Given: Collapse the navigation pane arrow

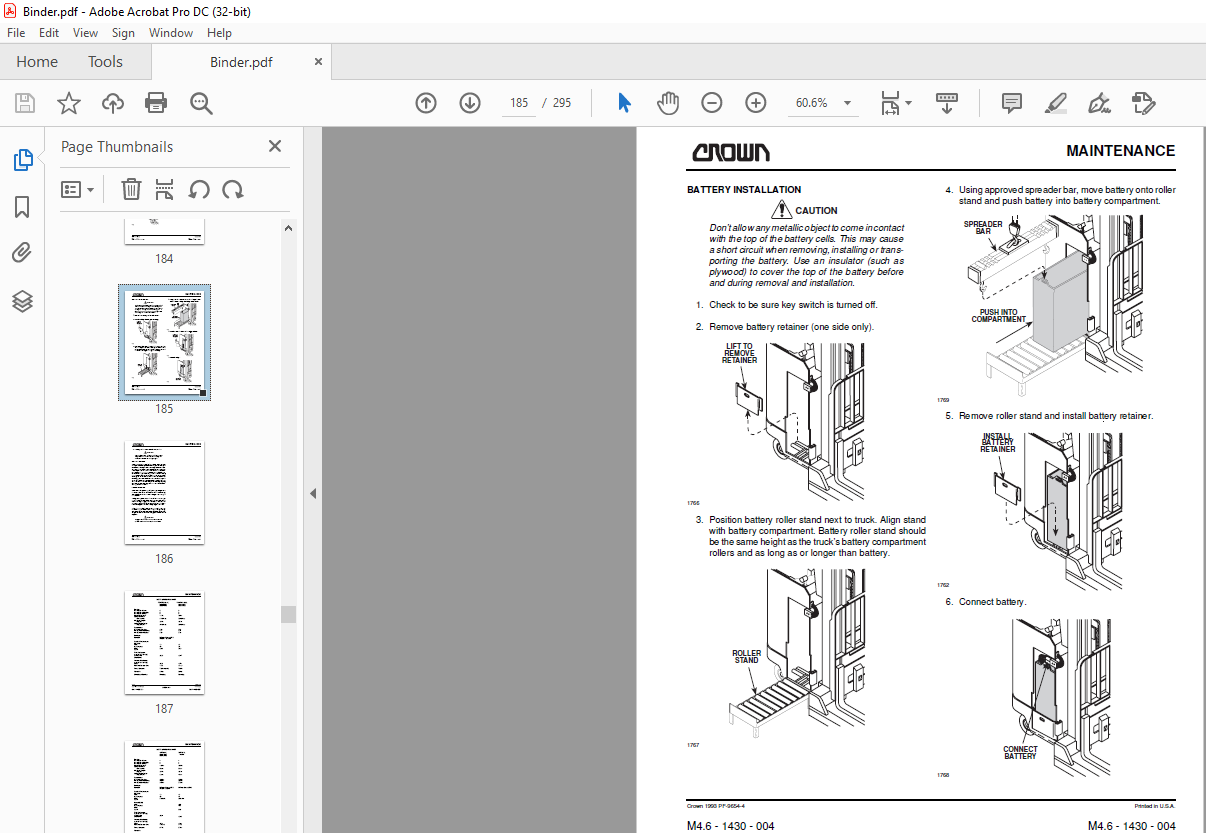Looking at the screenshot, I should 312,493.
